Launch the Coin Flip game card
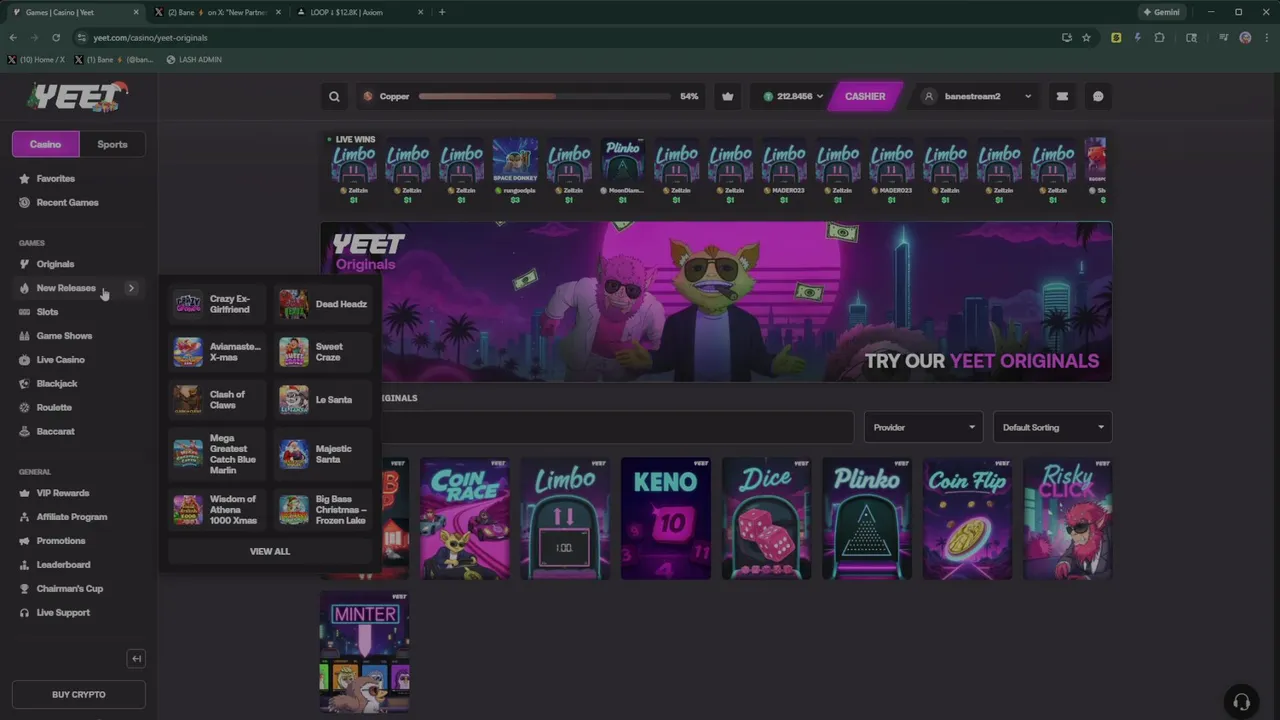This screenshot has height=720, width=1280. [967, 519]
